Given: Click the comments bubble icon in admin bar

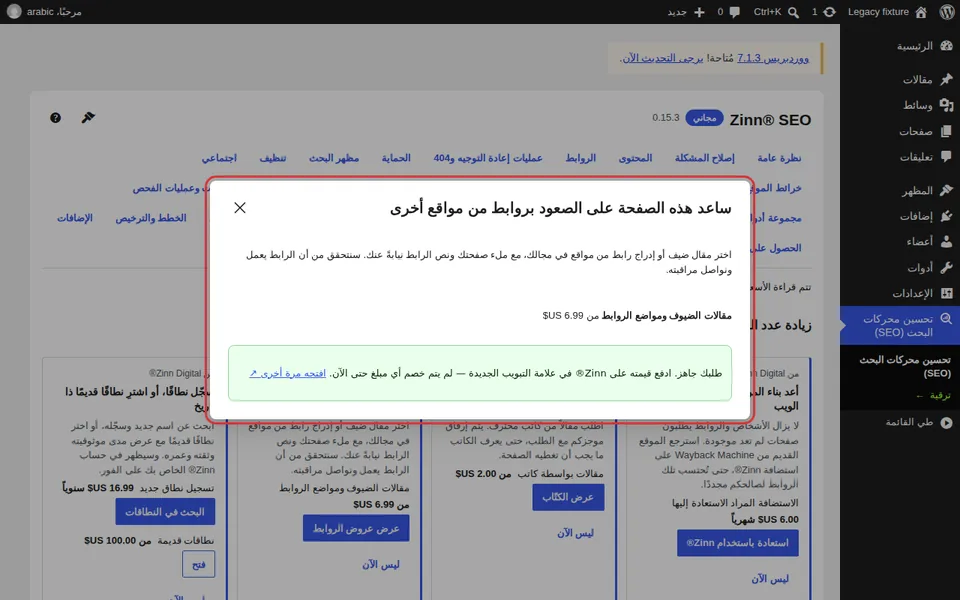Looking at the screenshot, I should [x=735, y=12].
